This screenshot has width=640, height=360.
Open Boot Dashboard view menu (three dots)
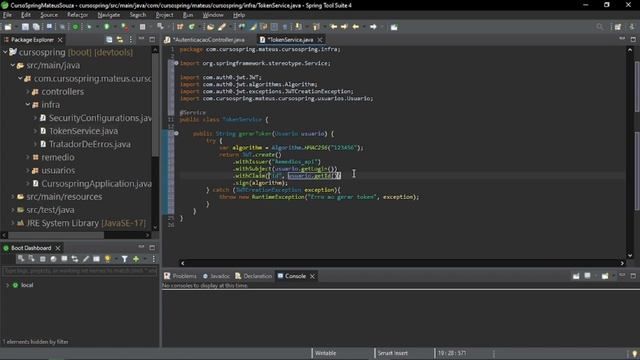tap(153, 259)
